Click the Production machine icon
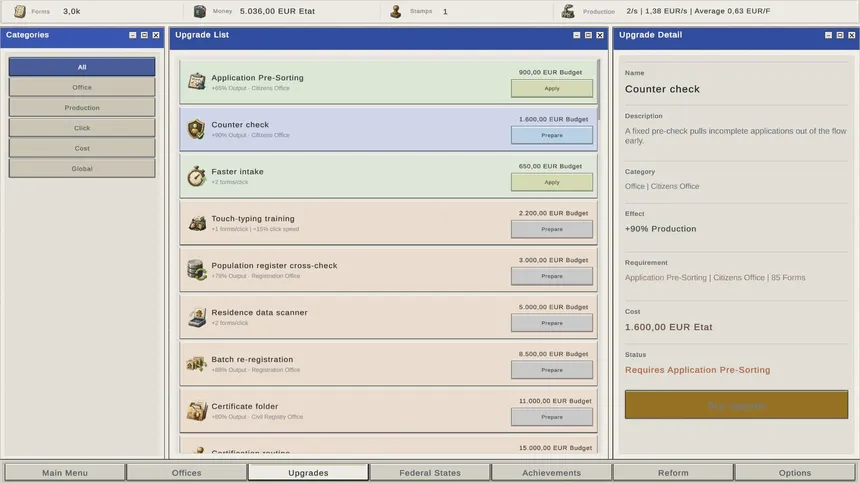The height and width of the screenshot is (484, 860). (568, 11)
